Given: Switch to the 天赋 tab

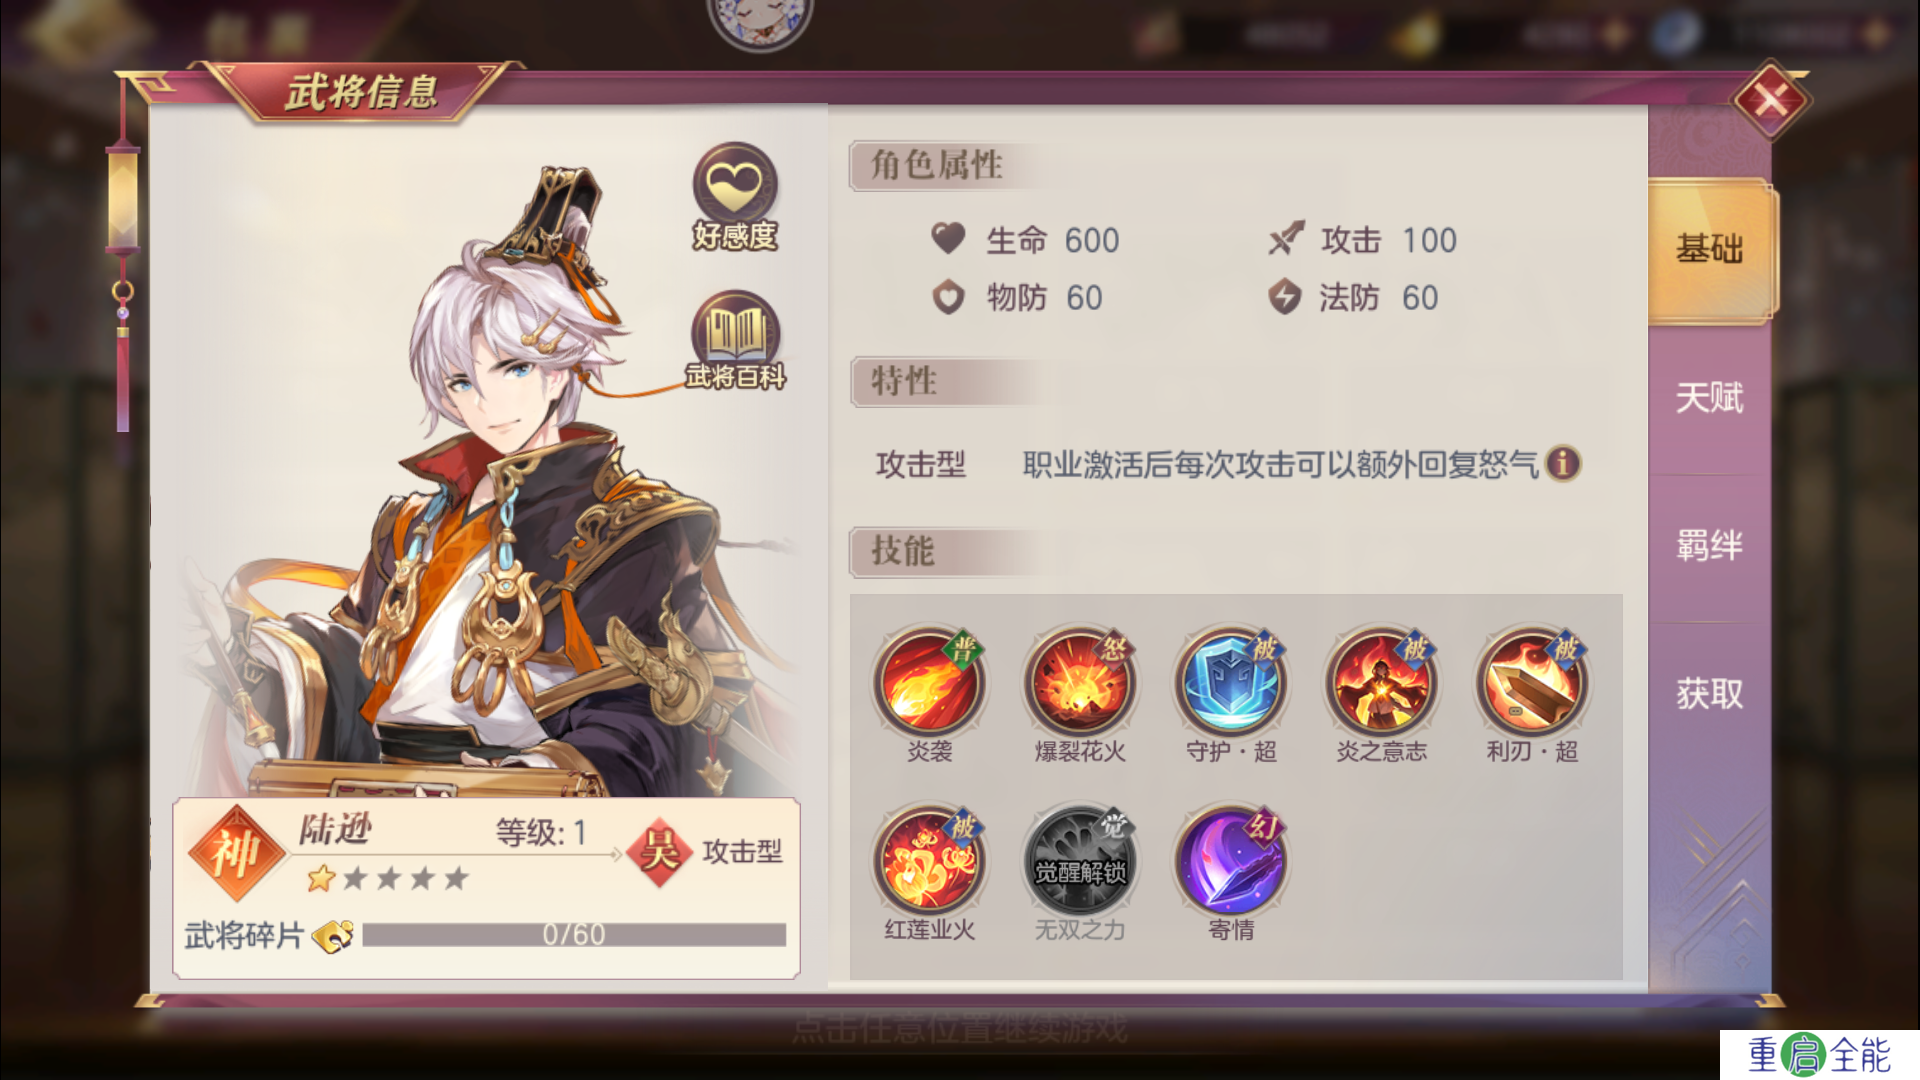Looking at the screenshot, I should (1710, 398).
